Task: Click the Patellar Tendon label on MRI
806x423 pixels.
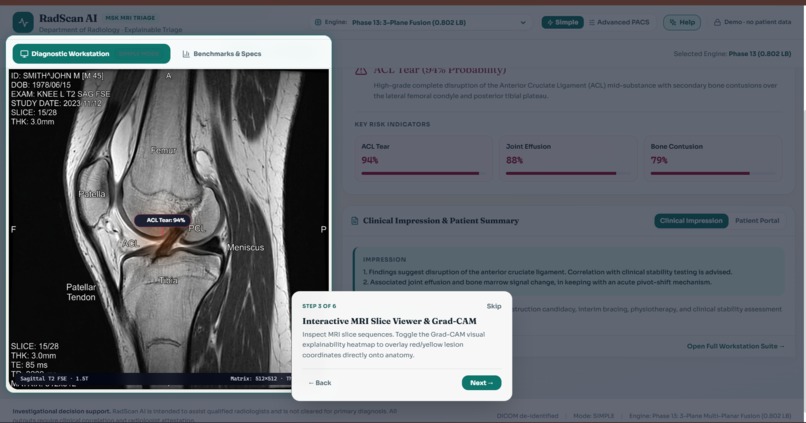Action: click(x=81, y=292)
